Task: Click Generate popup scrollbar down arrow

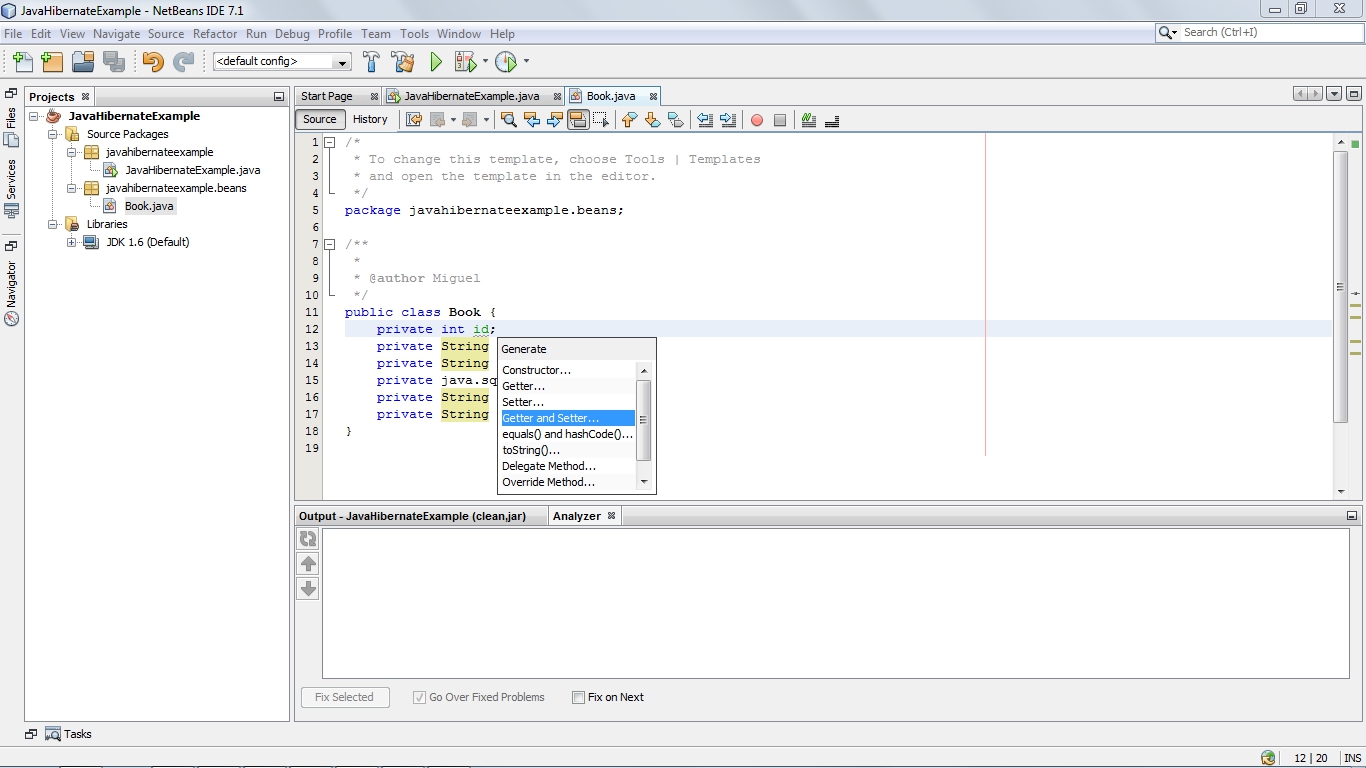Action: tap(644, 482)
